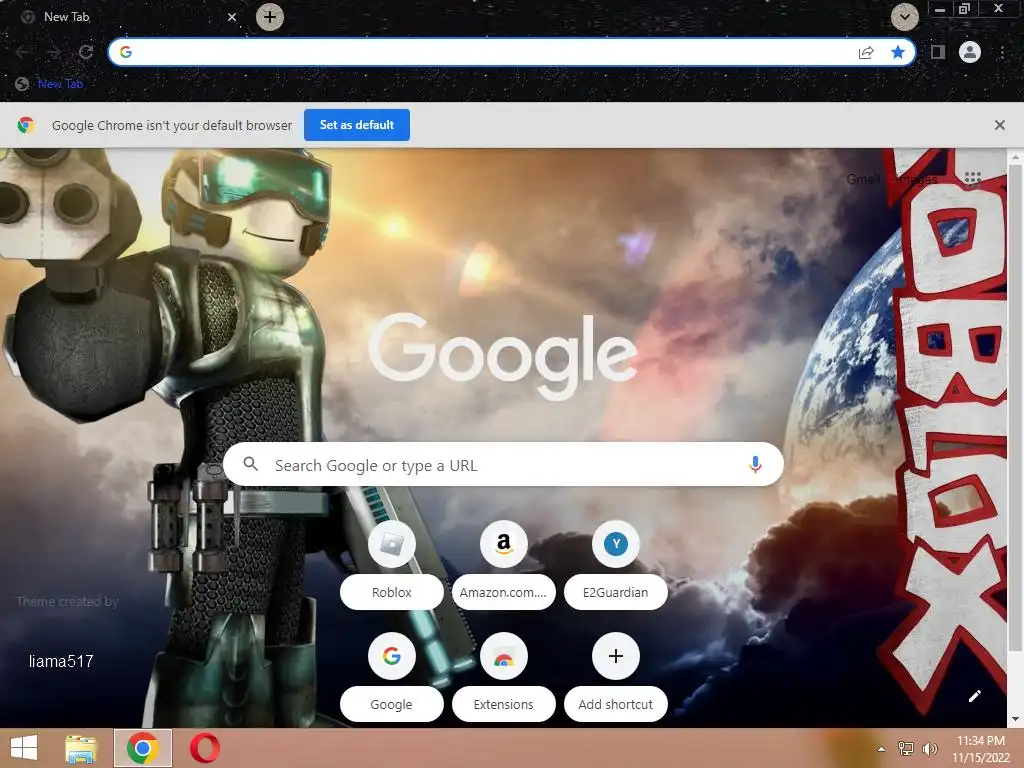Open Chrome three-dot menu

click(1002, 52)
